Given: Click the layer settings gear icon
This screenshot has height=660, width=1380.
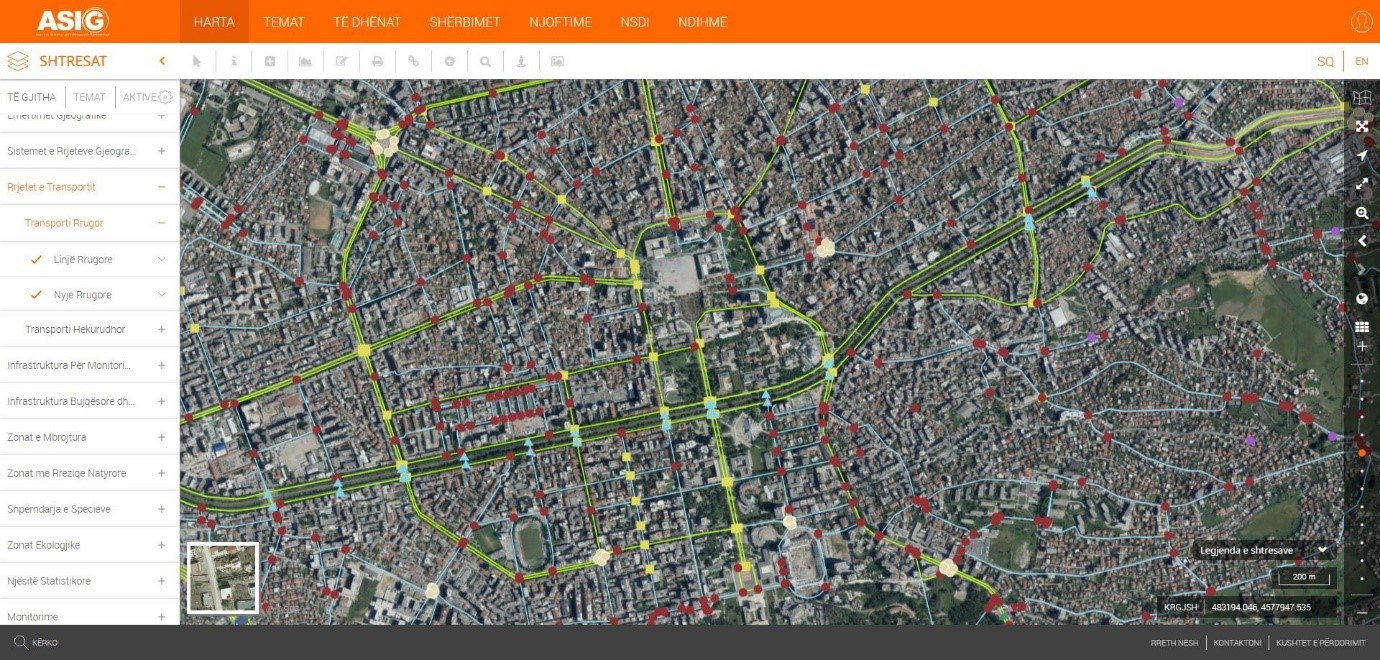Looking at the screenshot, I should click(166, 97).
